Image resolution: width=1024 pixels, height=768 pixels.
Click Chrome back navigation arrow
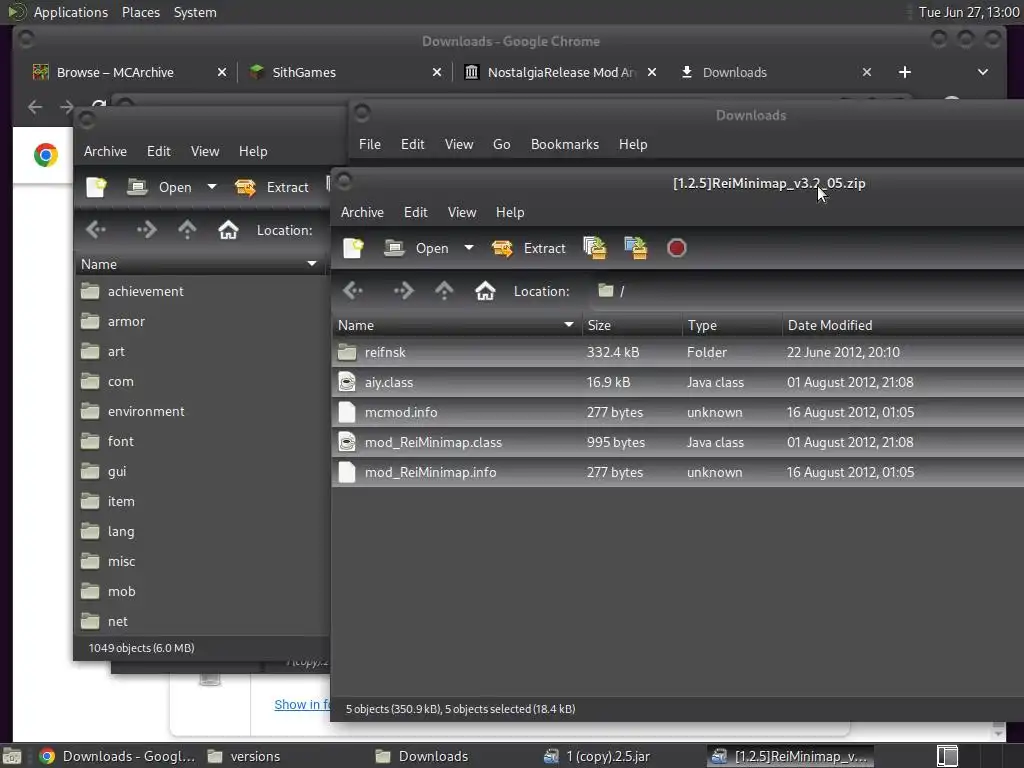pyautogui.click(x=35, y=107)
